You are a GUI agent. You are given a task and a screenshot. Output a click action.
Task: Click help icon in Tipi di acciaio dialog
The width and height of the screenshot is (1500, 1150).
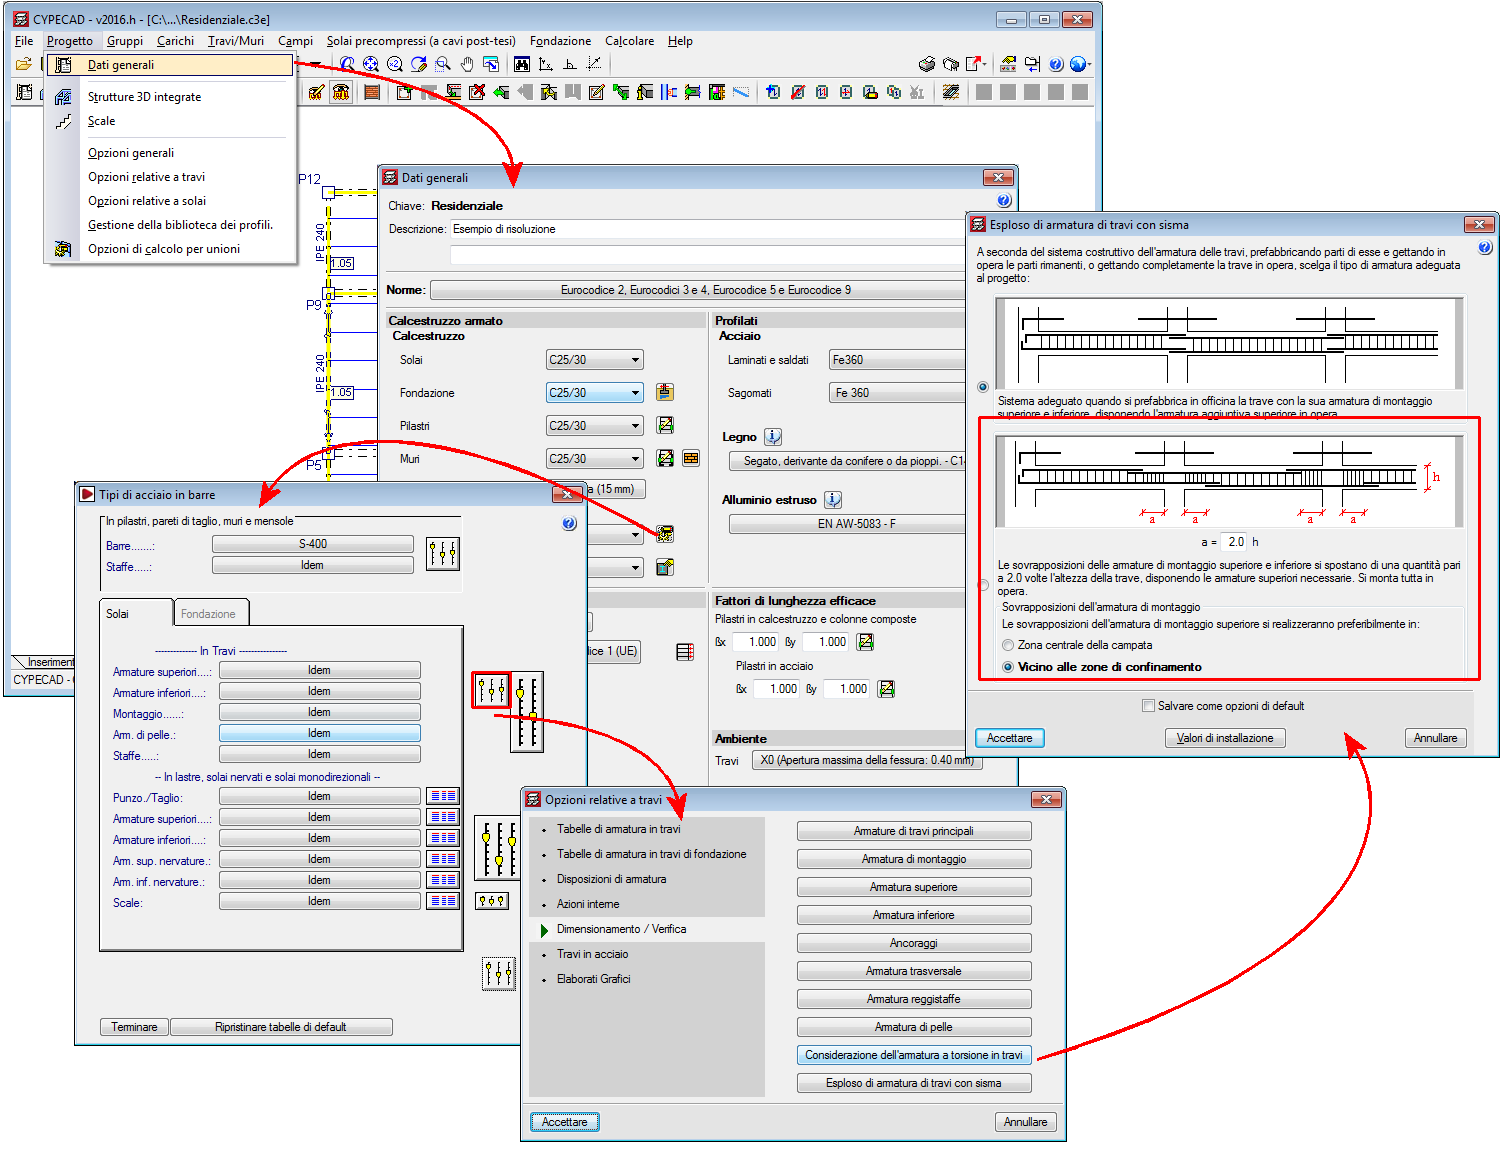point(569,523)
